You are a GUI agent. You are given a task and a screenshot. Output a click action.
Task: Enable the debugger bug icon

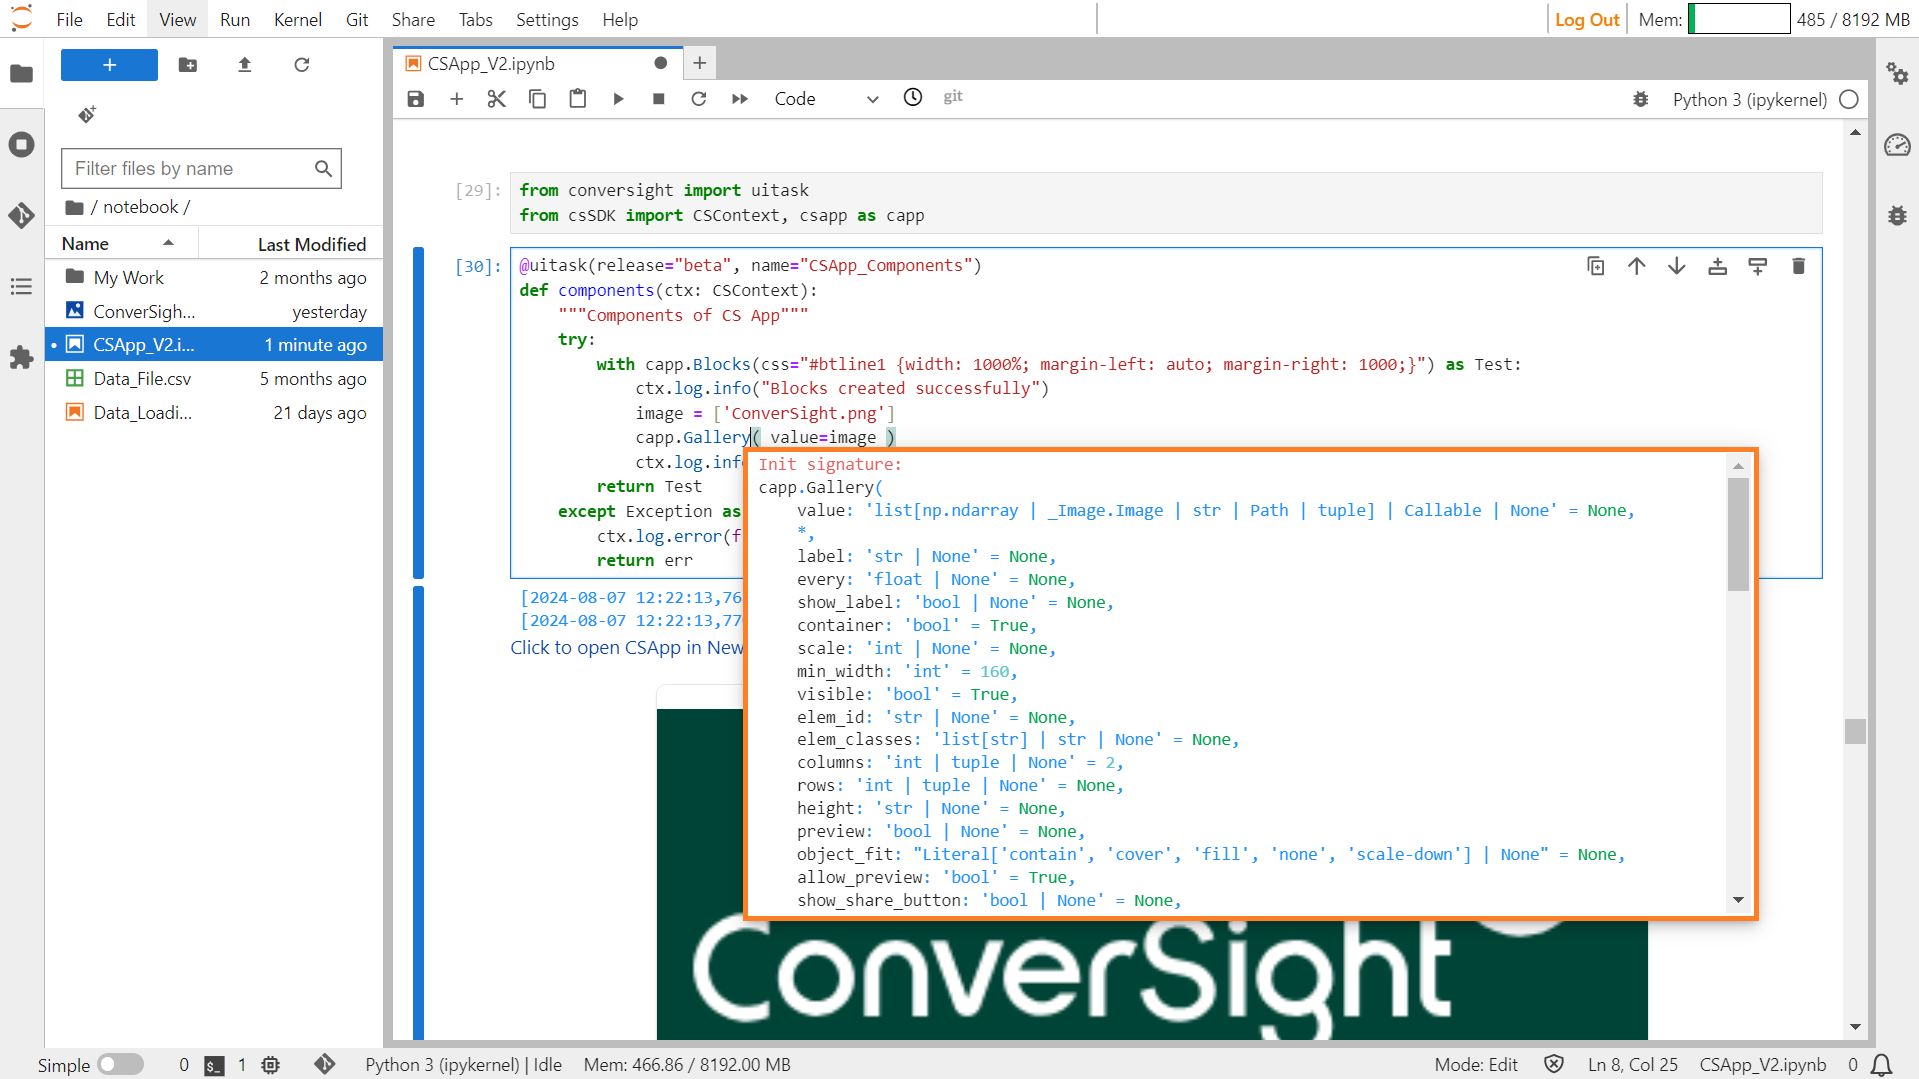[x=1641, y=99]
